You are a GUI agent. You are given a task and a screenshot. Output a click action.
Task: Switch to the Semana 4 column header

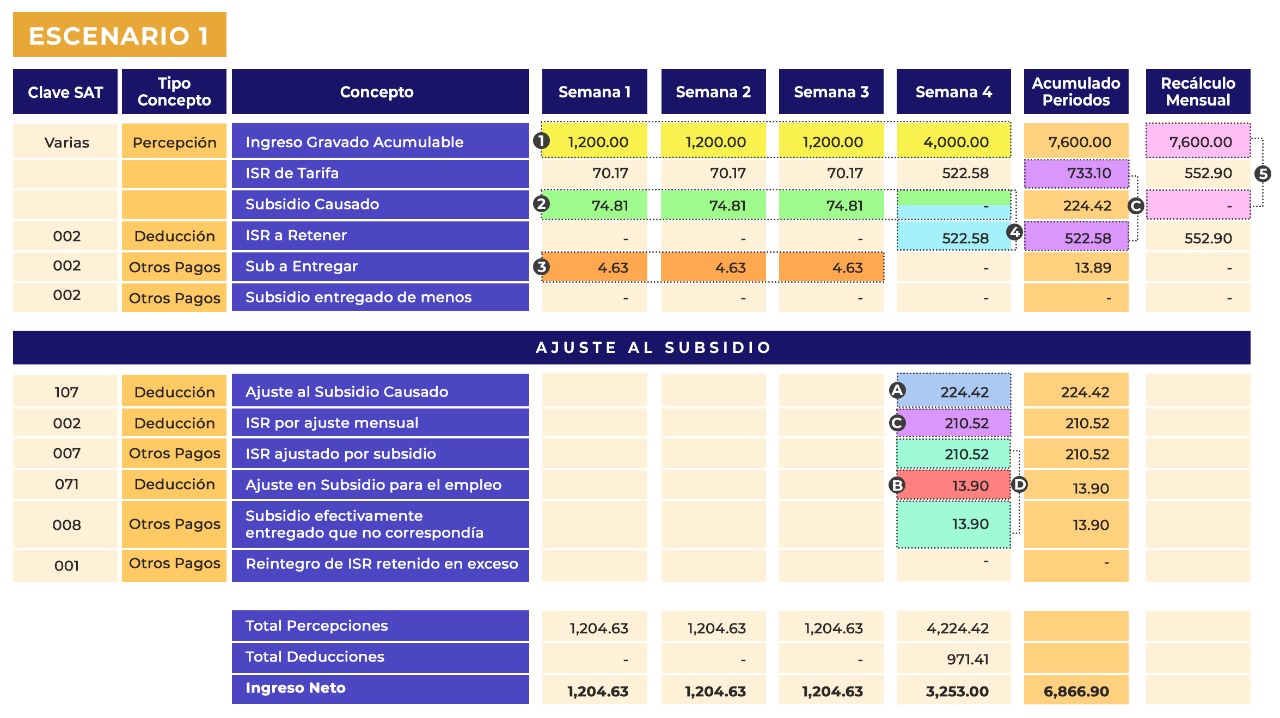click(x=953, y=91)
